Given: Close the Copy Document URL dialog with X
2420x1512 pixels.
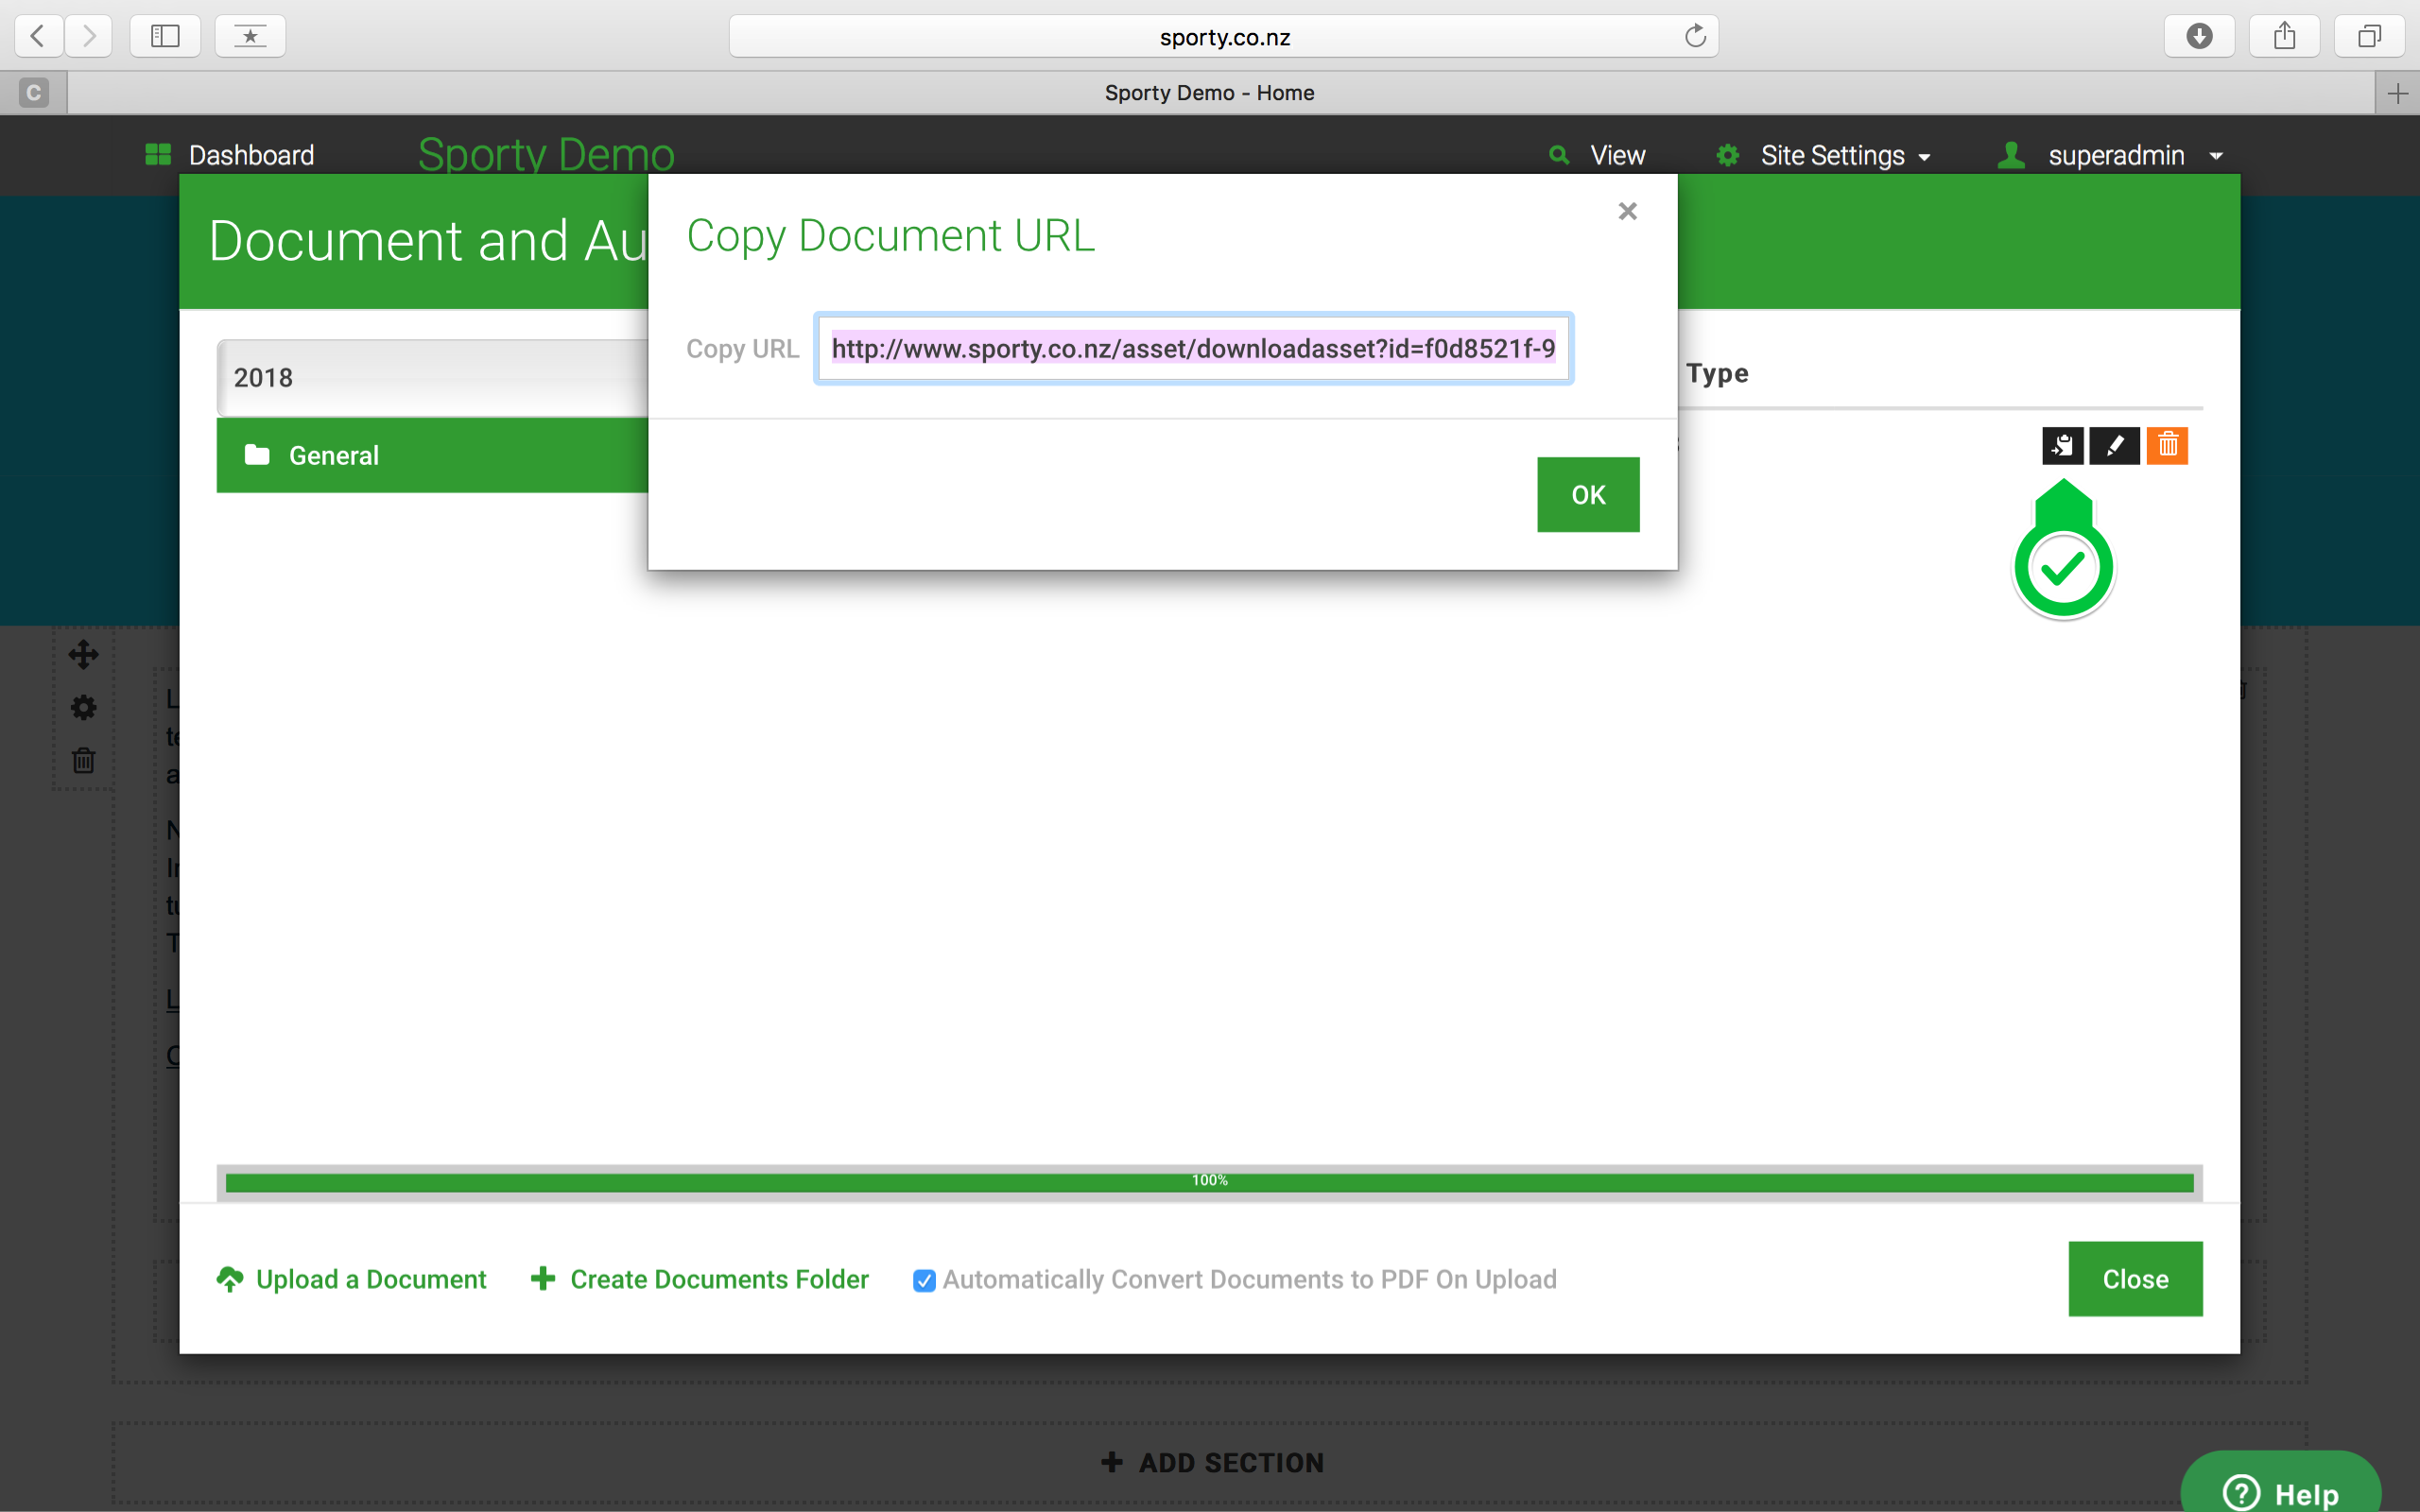Looking at the screenshot, I should tap(1627, 211).
